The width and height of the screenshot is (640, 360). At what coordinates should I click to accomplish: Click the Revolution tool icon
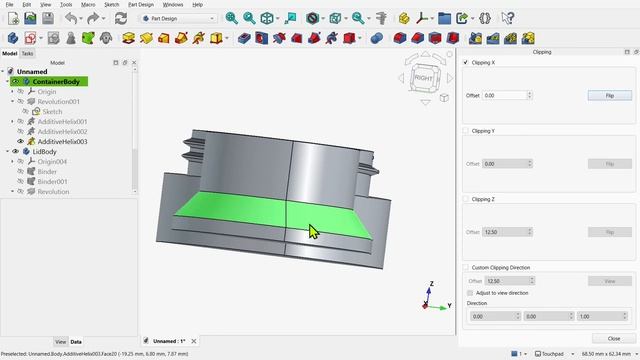pyautogui.click(x=146, y=38)
